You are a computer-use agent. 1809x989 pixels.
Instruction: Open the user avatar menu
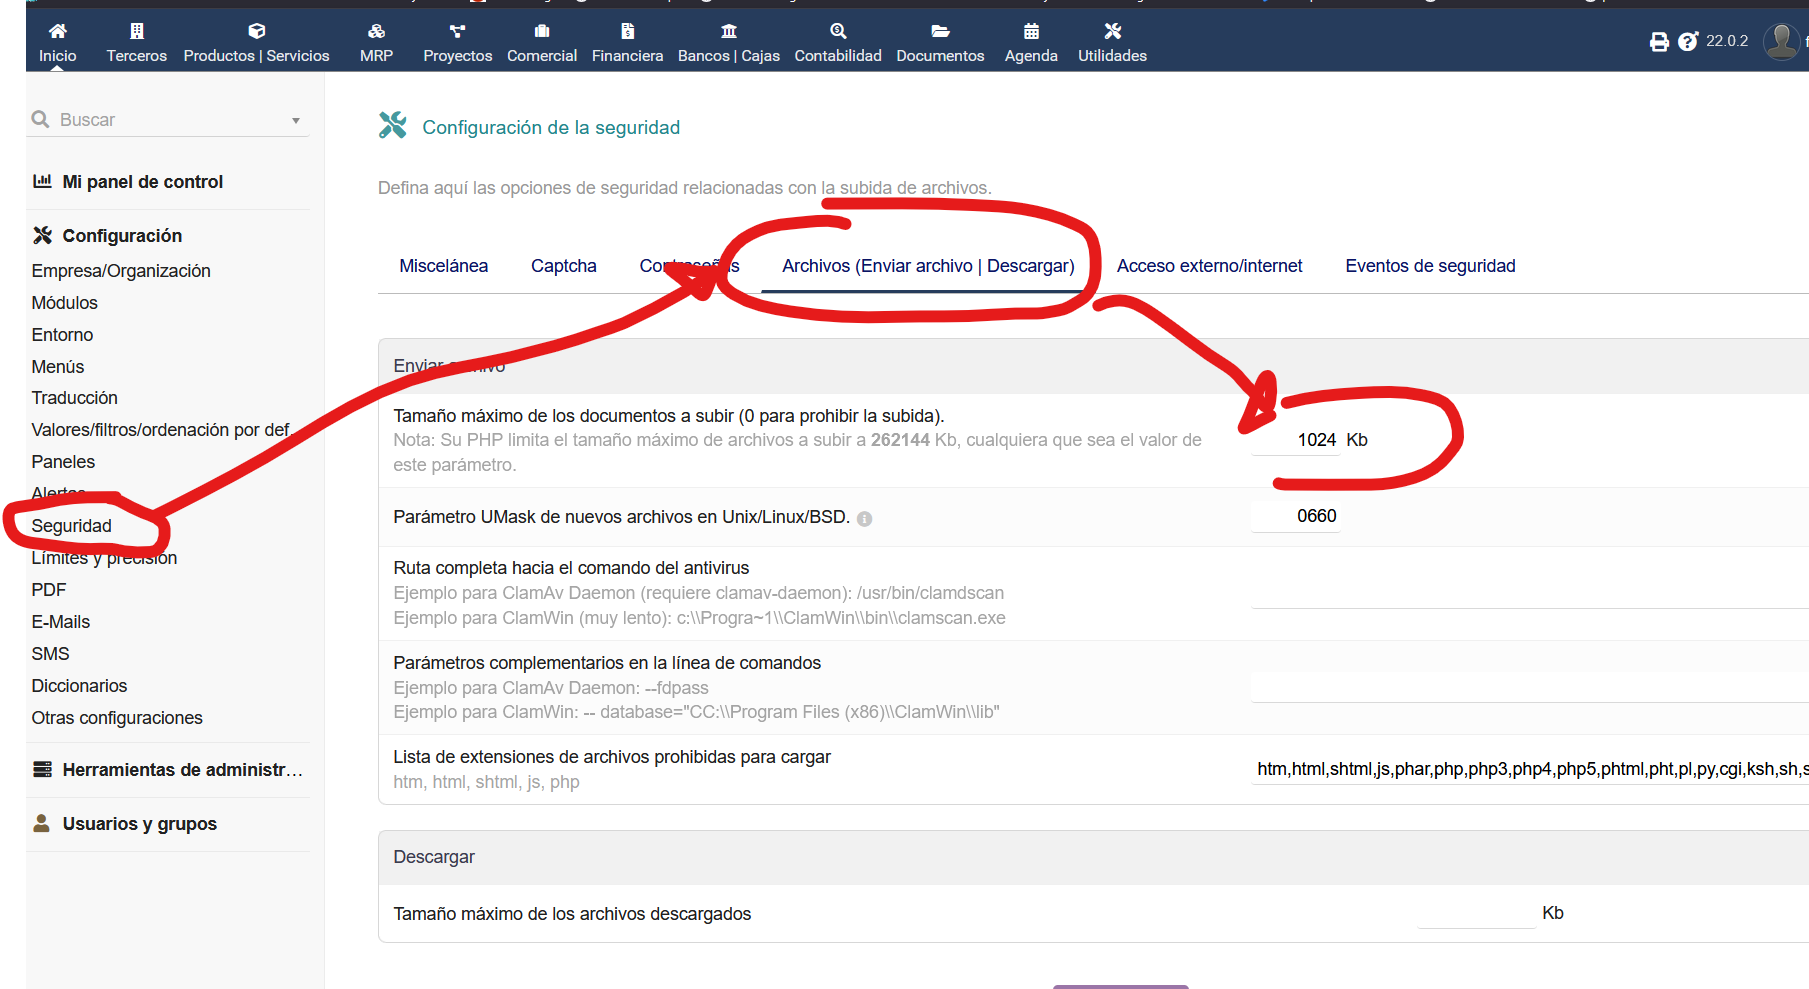(x=1781, y=41)
